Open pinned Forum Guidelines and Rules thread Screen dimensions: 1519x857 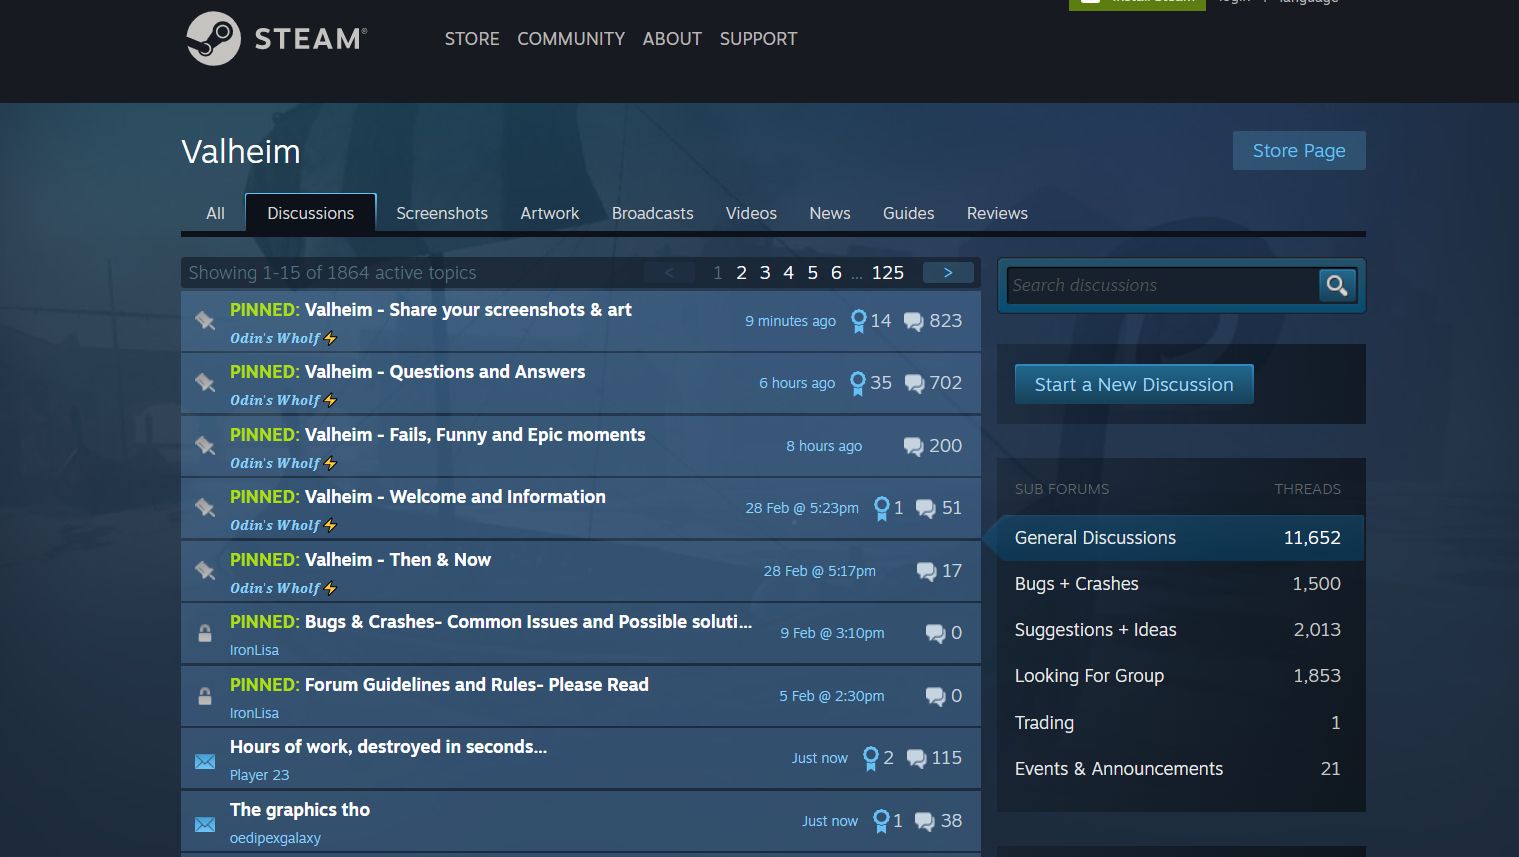(x=439, y=685)
